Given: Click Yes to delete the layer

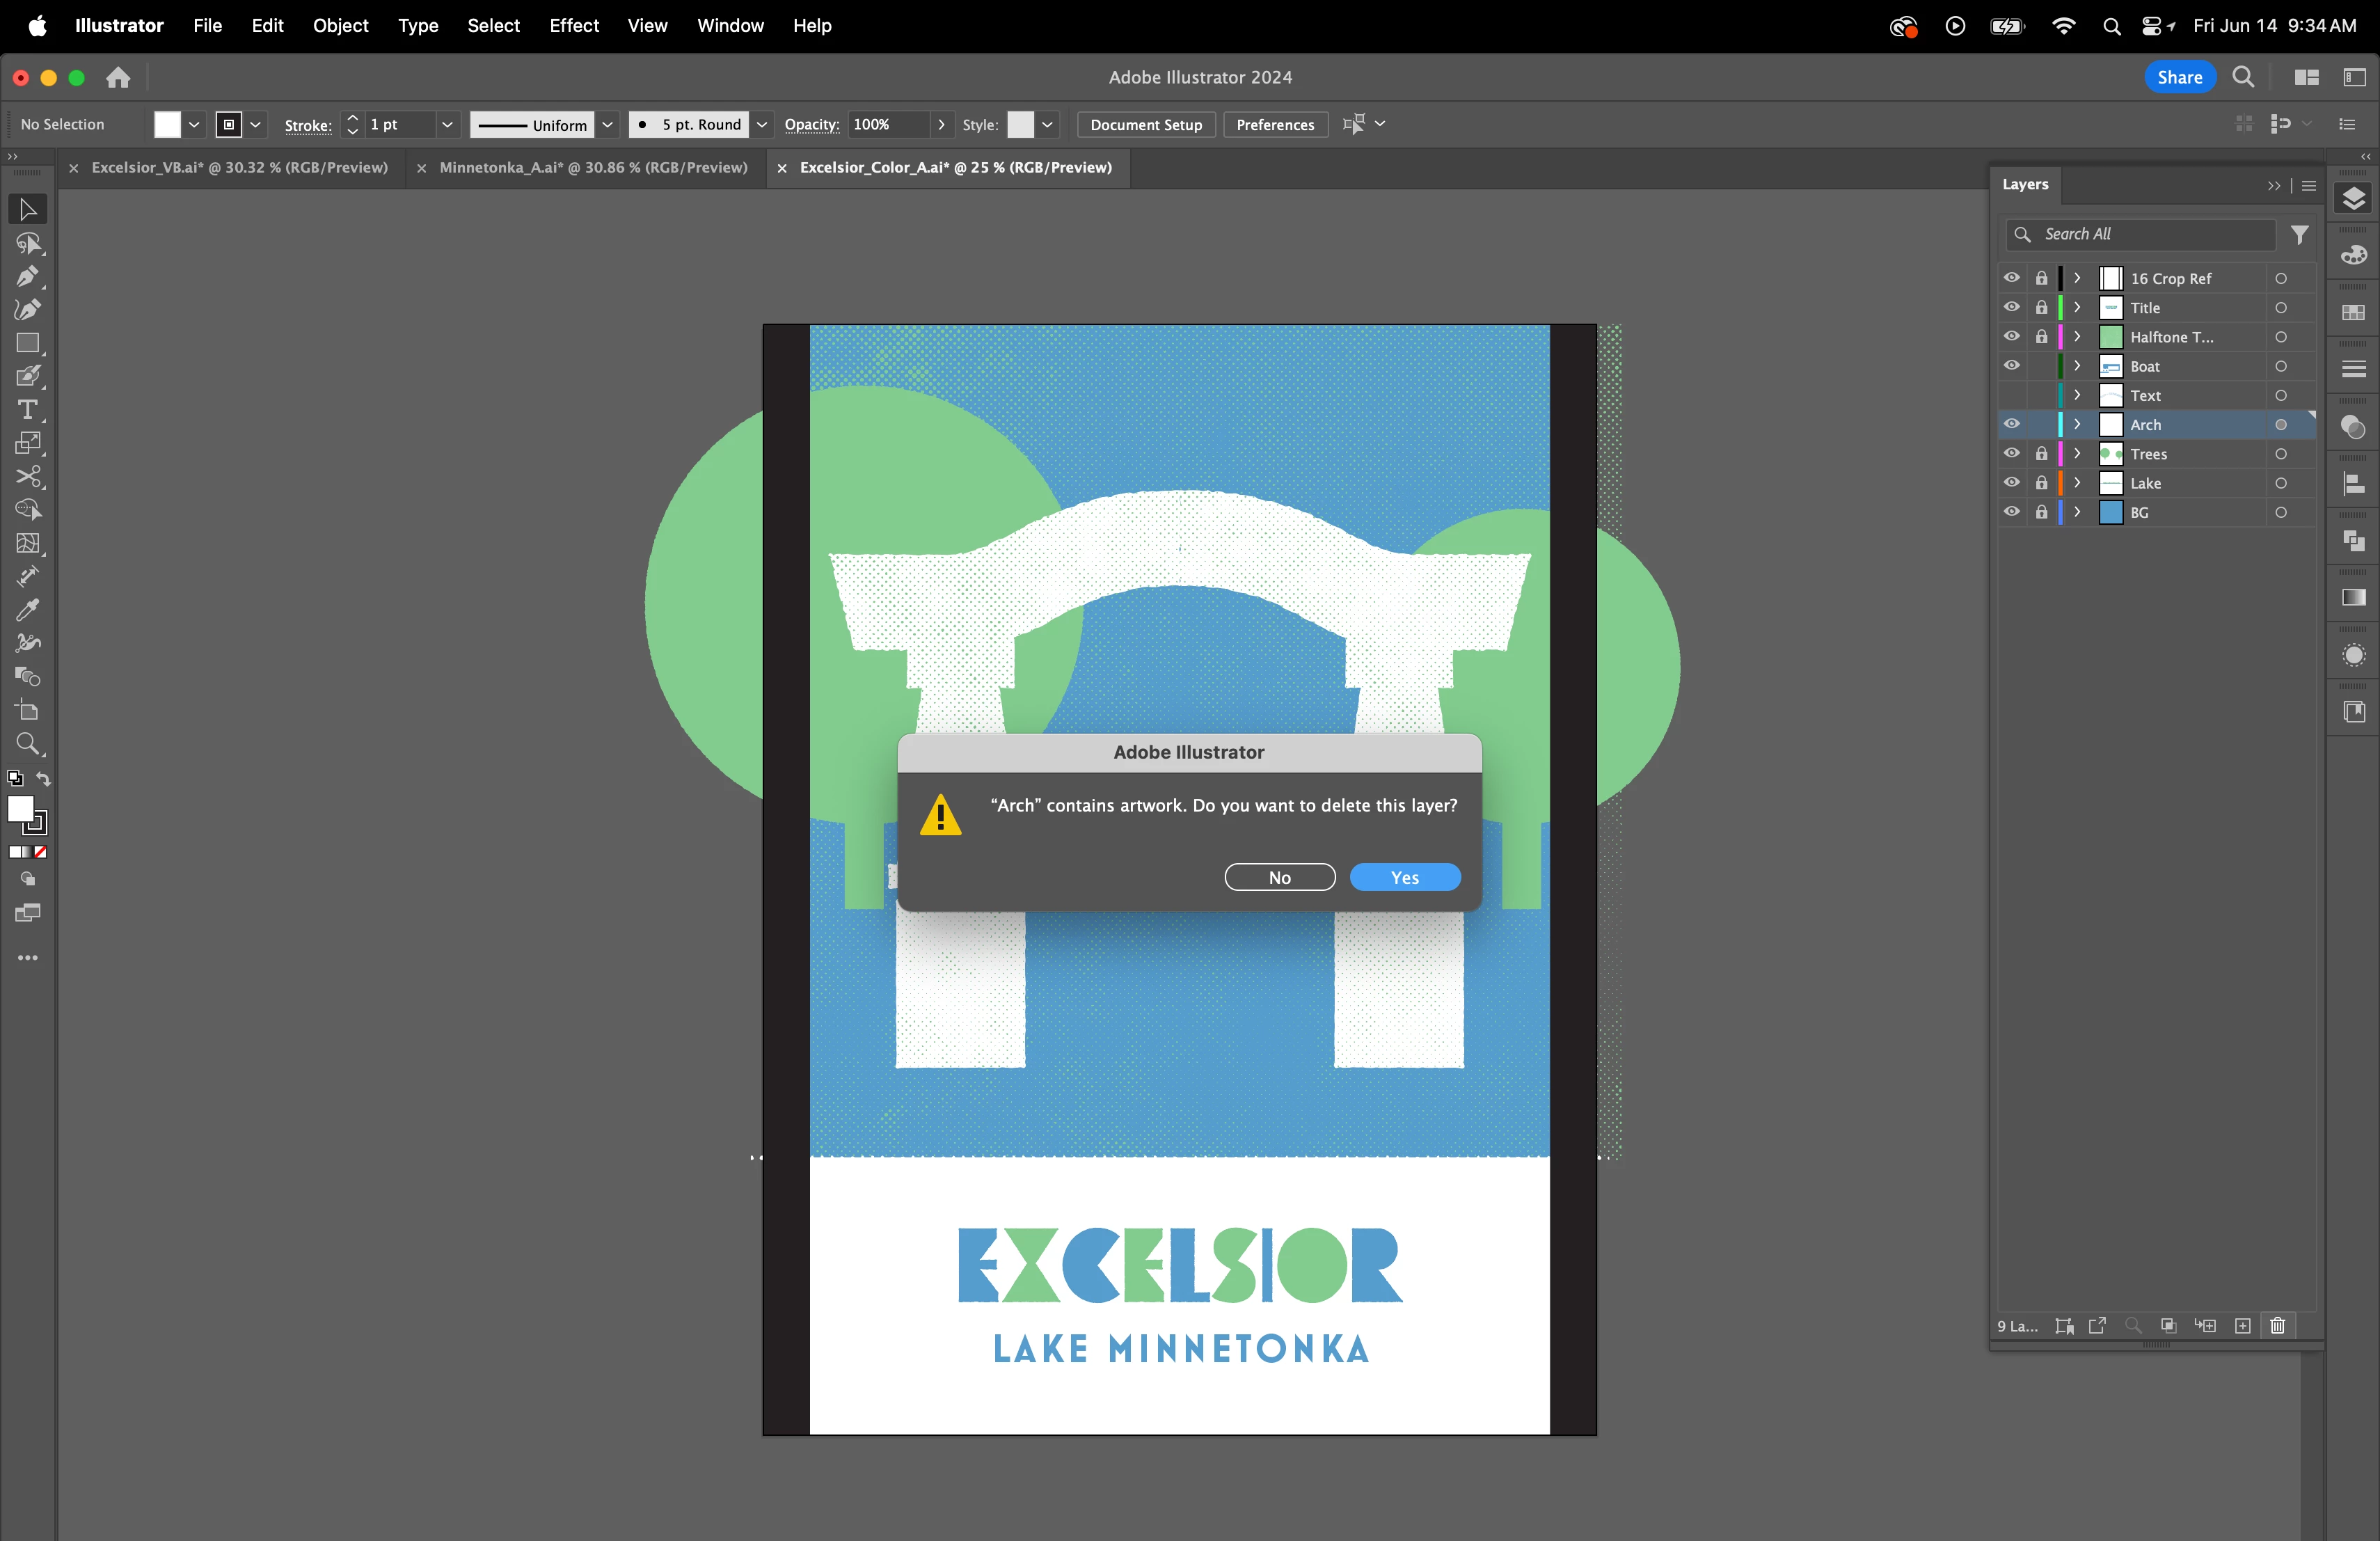Looking at the screenshot, I should [1404, 877].
